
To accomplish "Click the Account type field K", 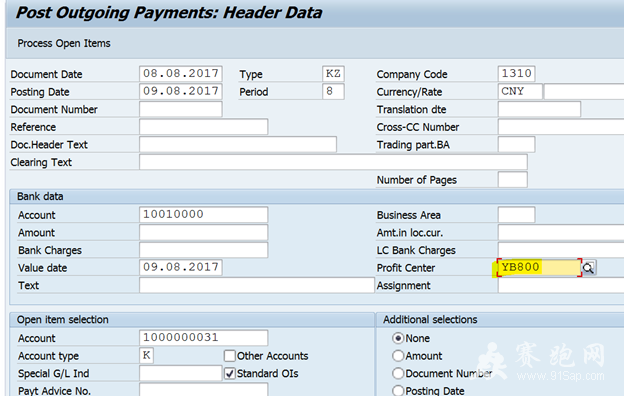I will point(146,355).
